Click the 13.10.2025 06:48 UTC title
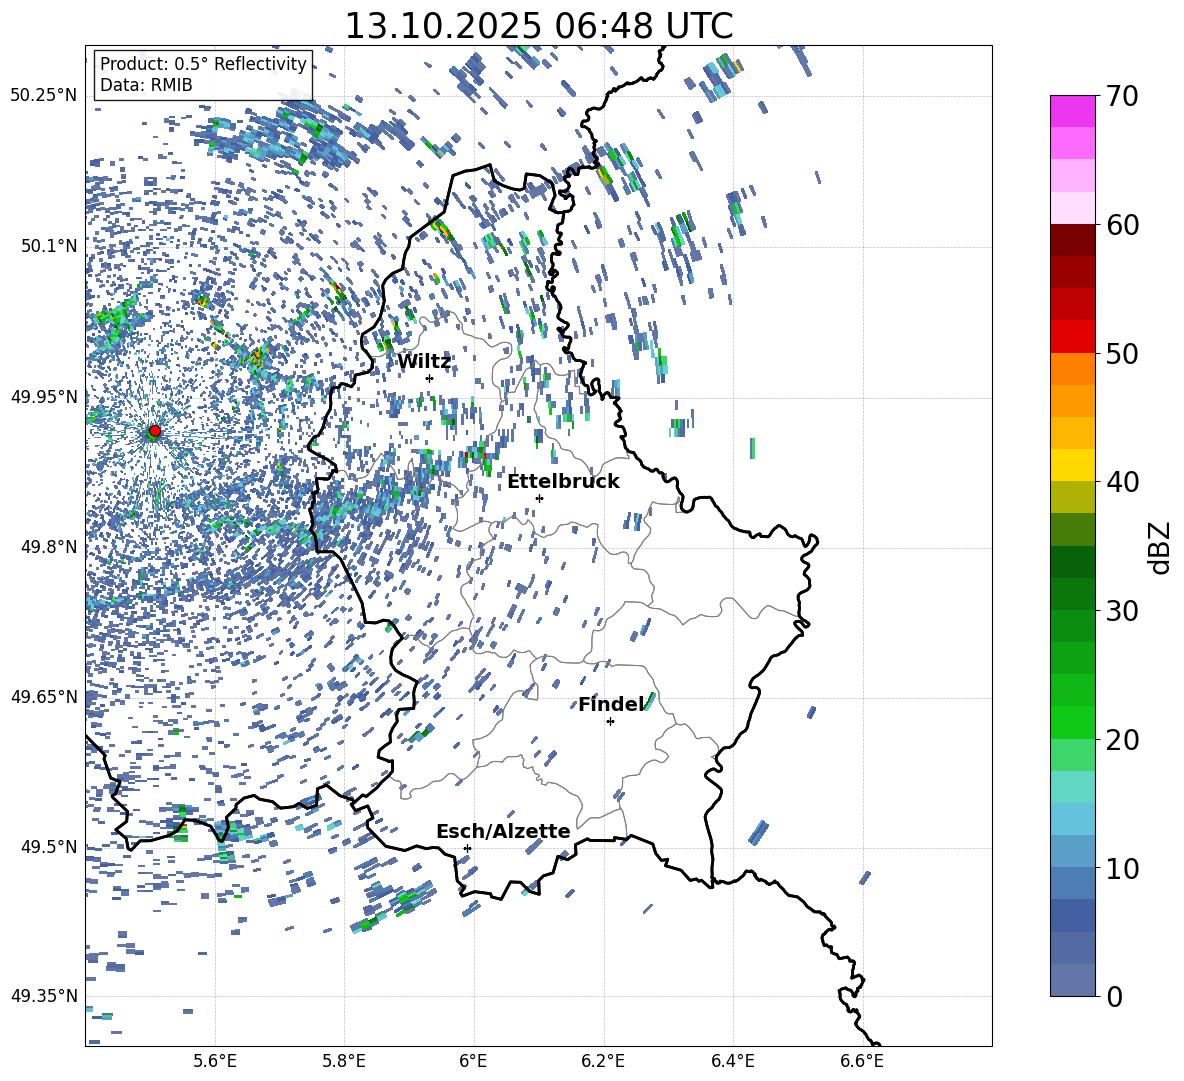 (538, 26)
